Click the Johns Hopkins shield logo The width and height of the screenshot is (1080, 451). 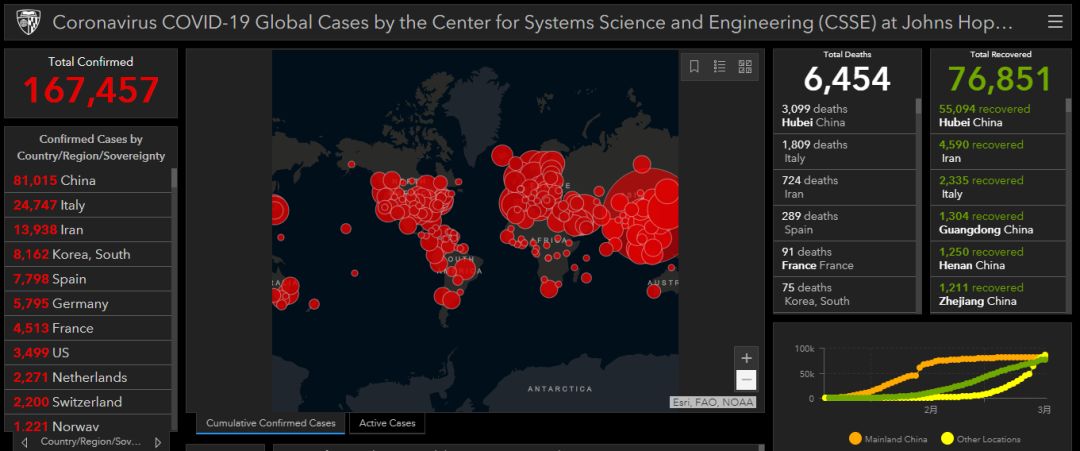(26, 21)
